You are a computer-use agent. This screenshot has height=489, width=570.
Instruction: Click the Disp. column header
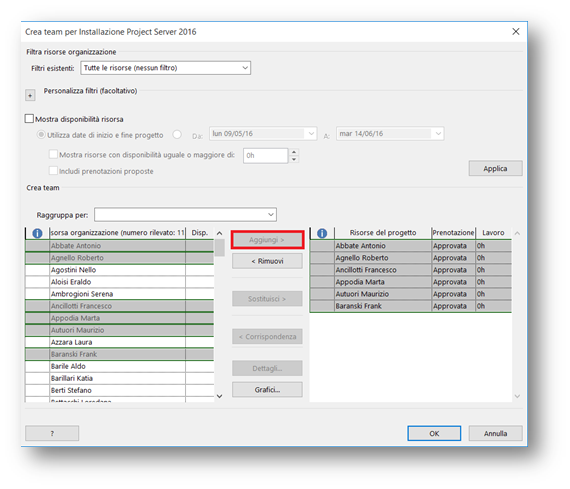200,233
